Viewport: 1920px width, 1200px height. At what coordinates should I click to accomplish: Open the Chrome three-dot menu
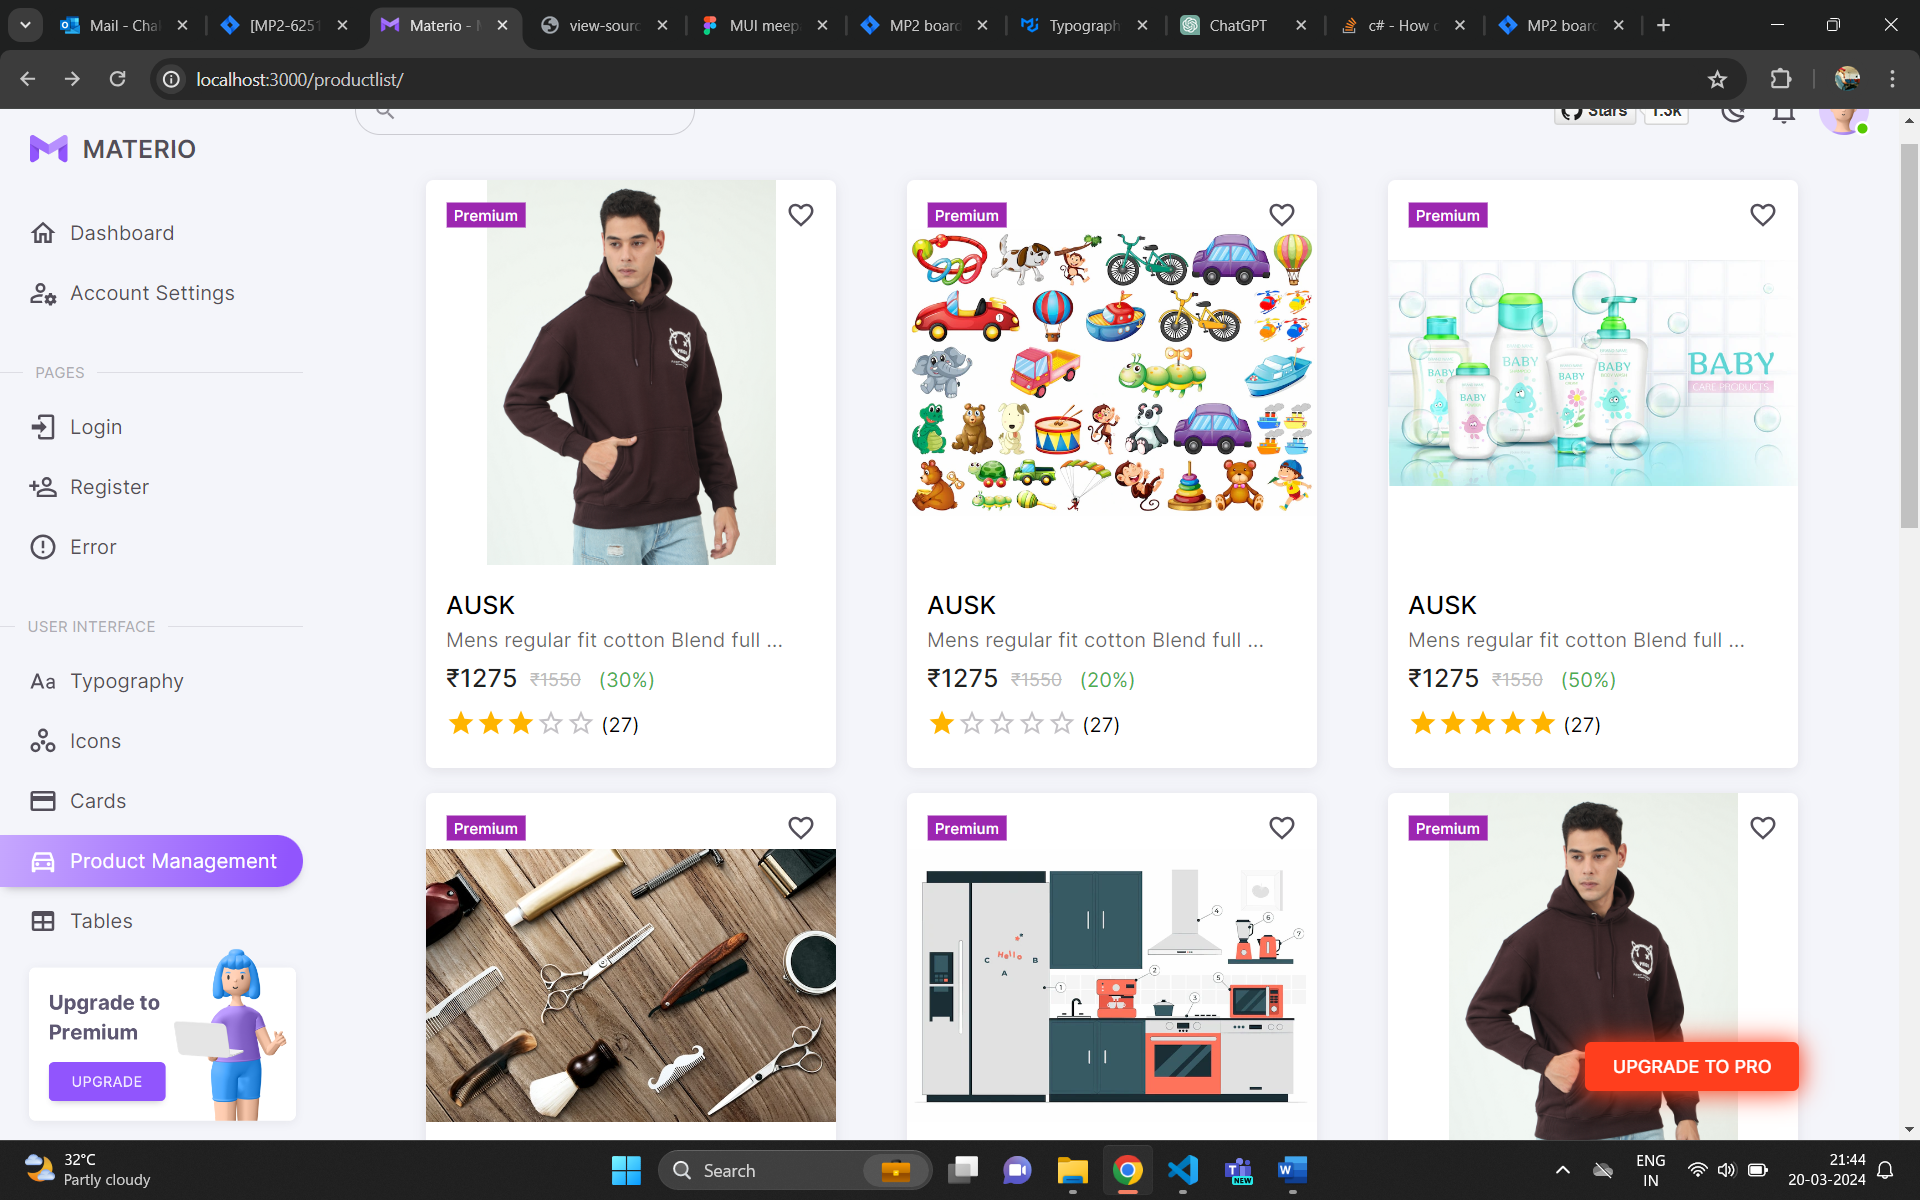1892,79
